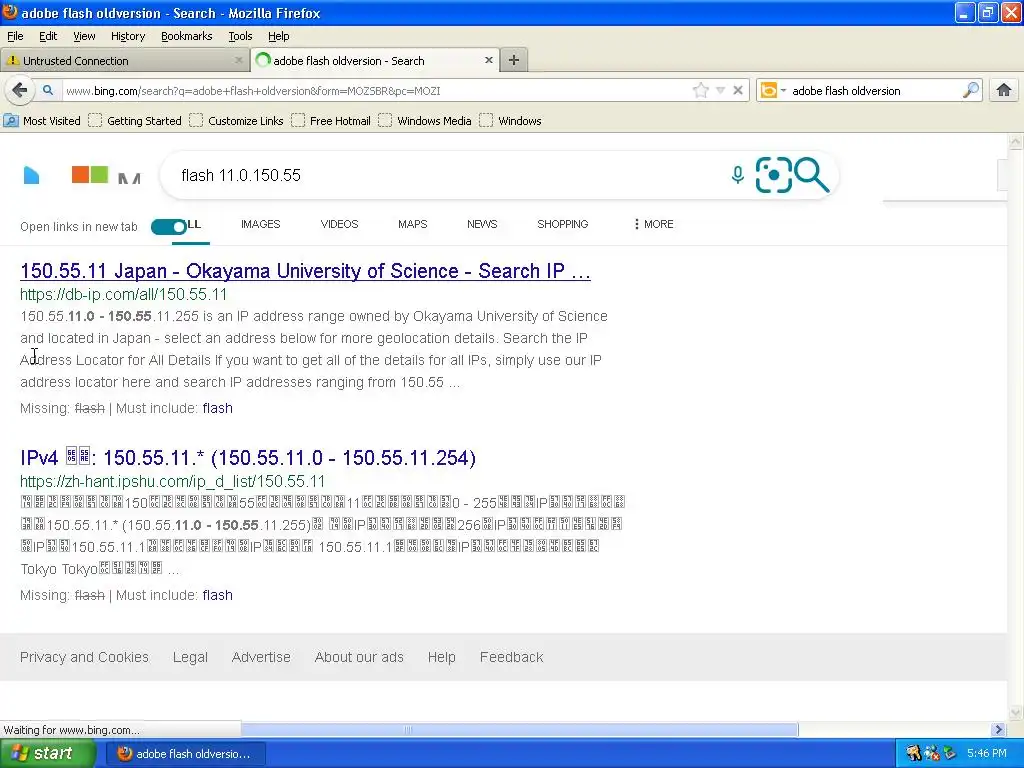Image resolution: width=1024 pixels, height=768 pixels.
Task: Click the Microsoft colored squares logo
Action: click(x=89, y=174)
